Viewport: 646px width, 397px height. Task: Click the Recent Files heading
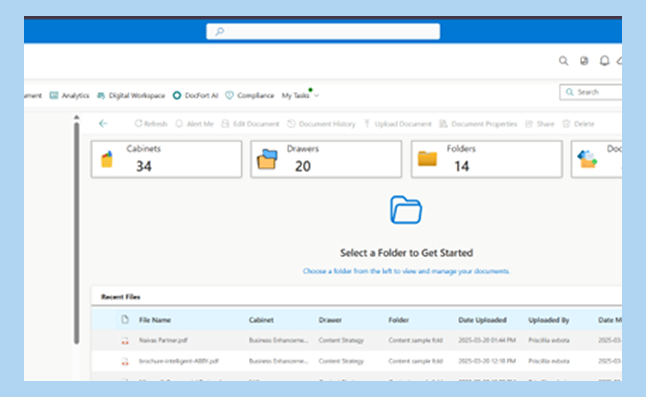tap(121, 297)
